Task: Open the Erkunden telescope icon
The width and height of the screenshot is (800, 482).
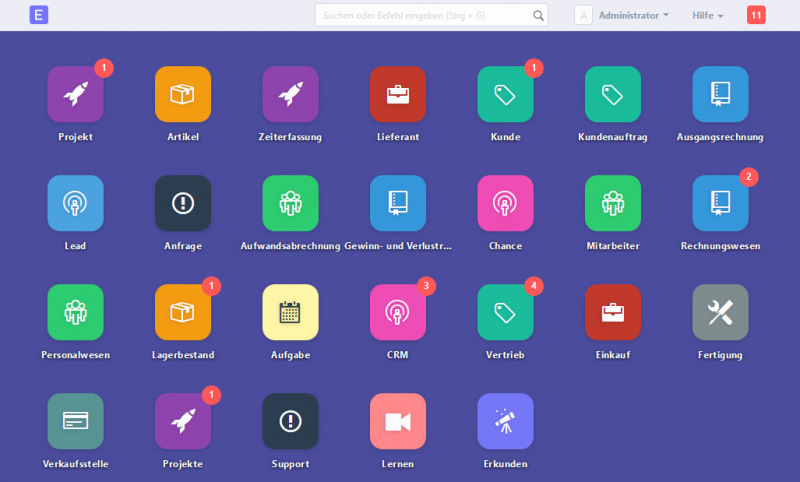Action: click(505, 421)
